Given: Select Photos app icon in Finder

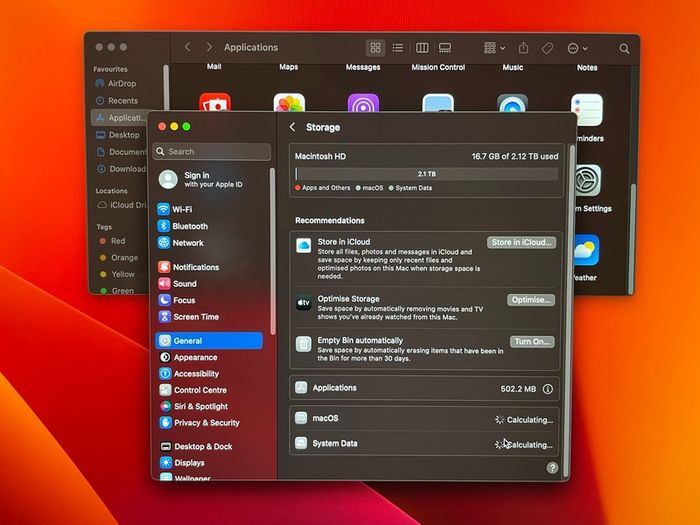Looking at the screenshot, I should coord(289,103).
